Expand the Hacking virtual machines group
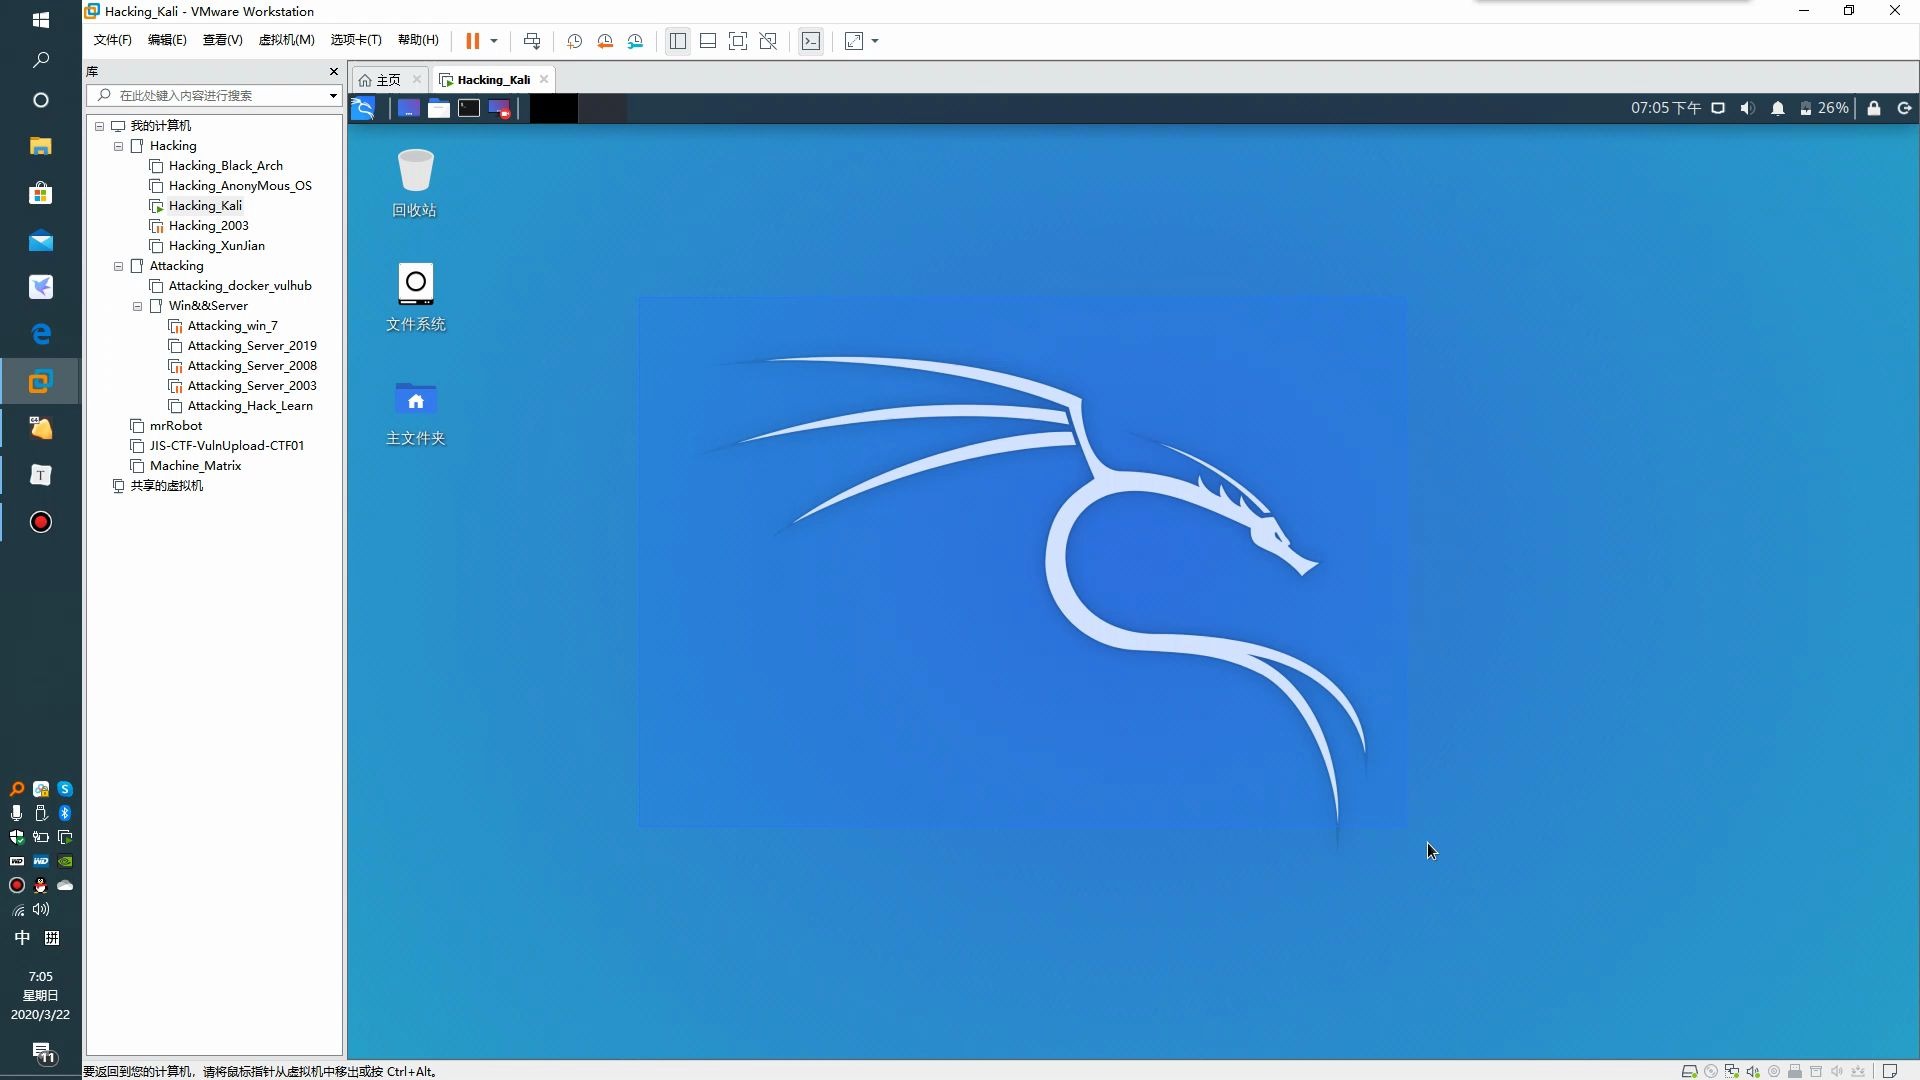 pos(117,145)
